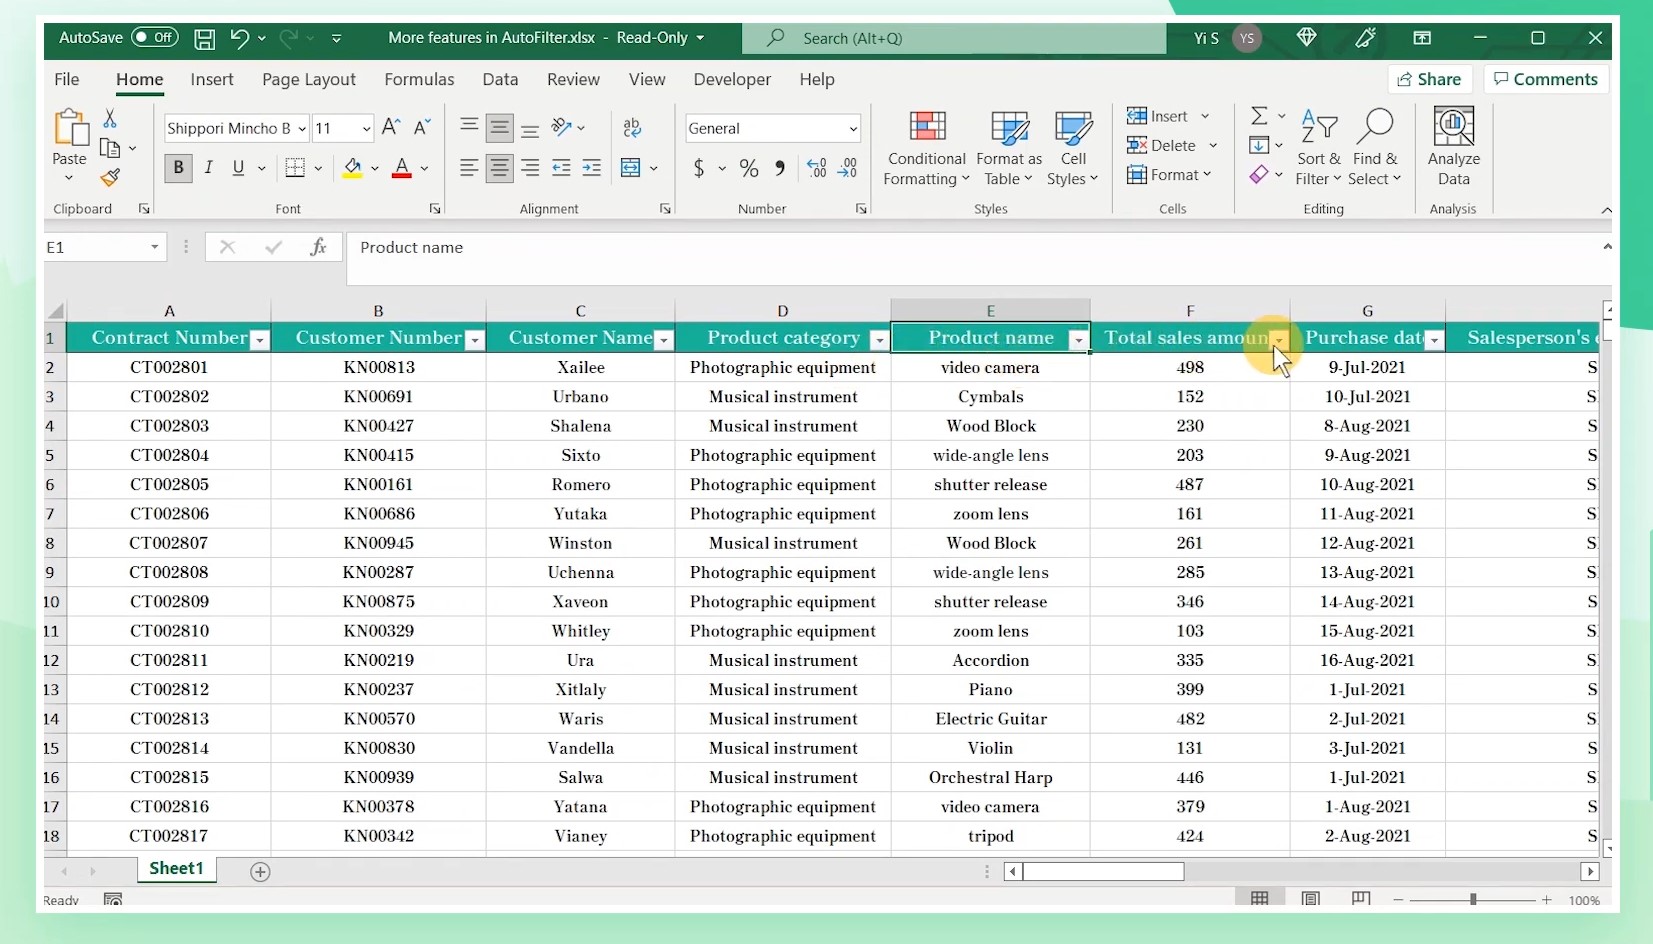
Task: Click the Share button
Action: [x=1429, y=79]
